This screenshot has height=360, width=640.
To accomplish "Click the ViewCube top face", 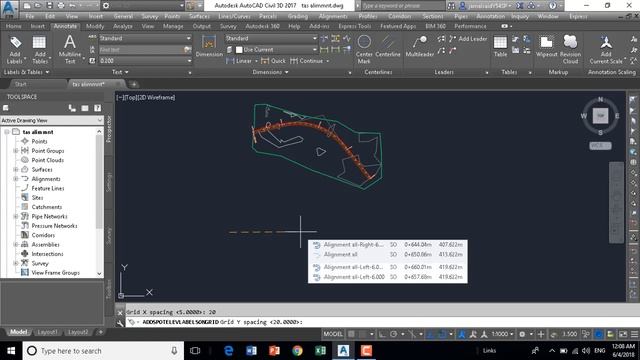I will (x=600, y=116).
